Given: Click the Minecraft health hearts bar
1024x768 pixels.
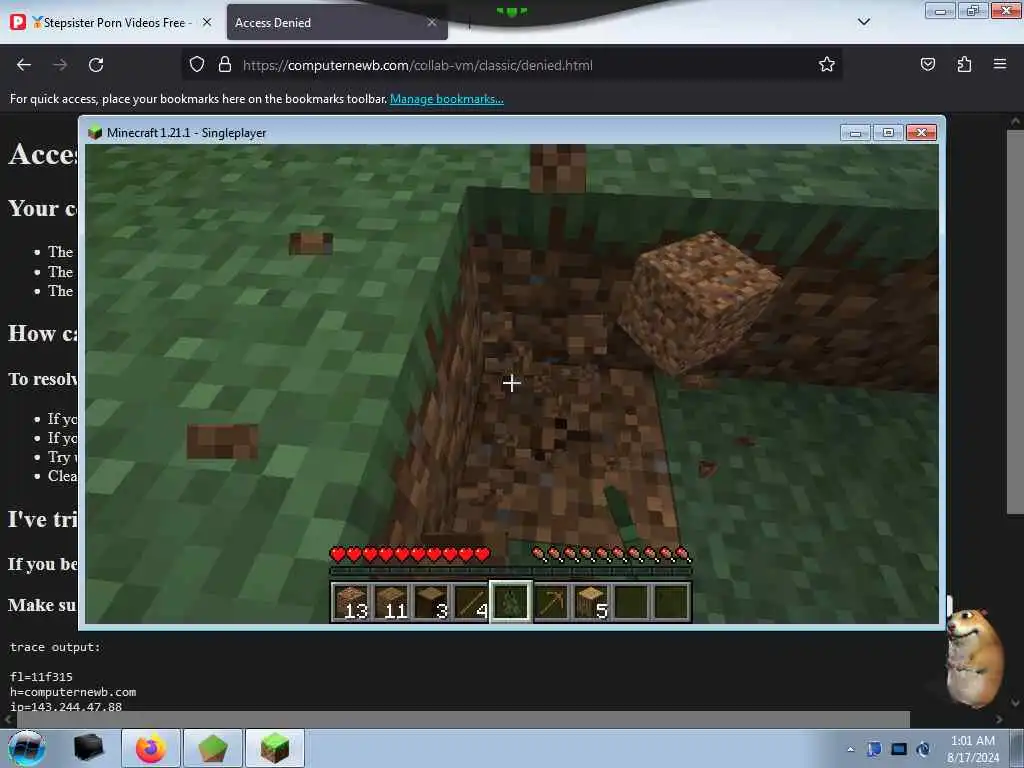Looking at the screenshot, I should pos(409,554).
